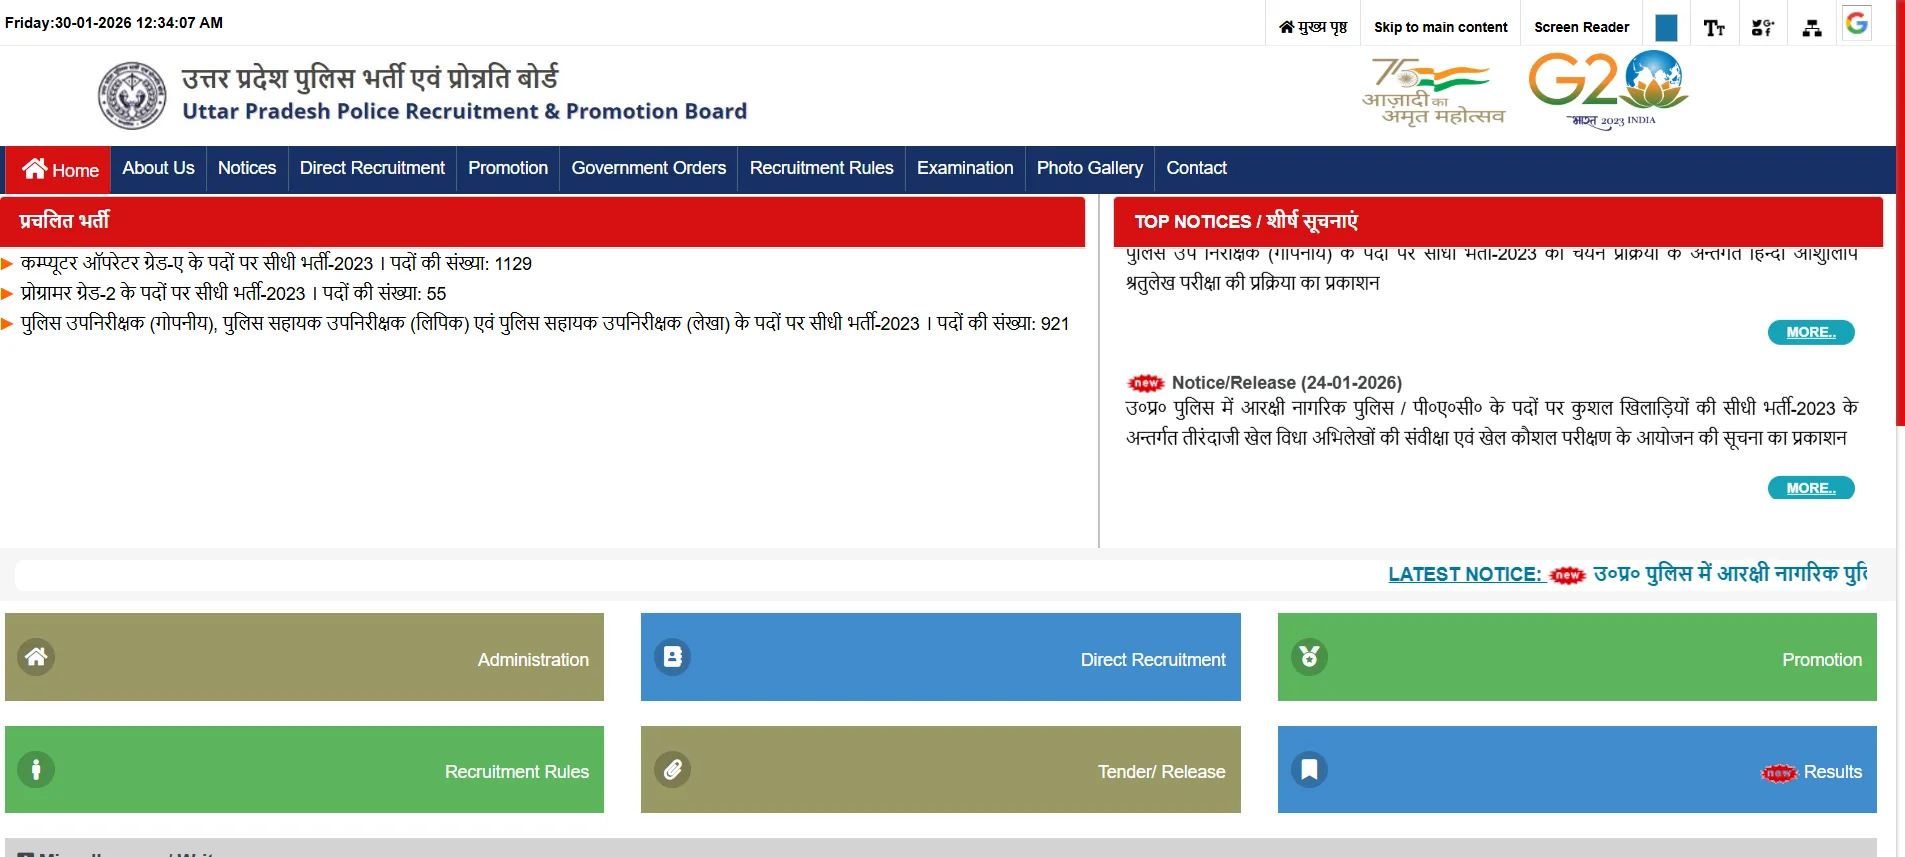The height and width of the screenshot is (857, 1905).
Task: Click the प्रचलित भर्ती section header
Action: tap(542, 222)
